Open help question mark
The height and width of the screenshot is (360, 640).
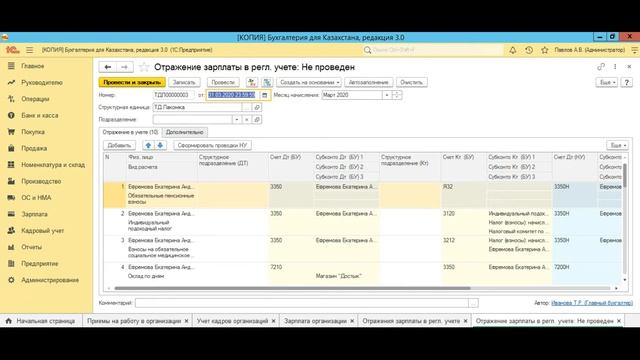coord(627,82)
